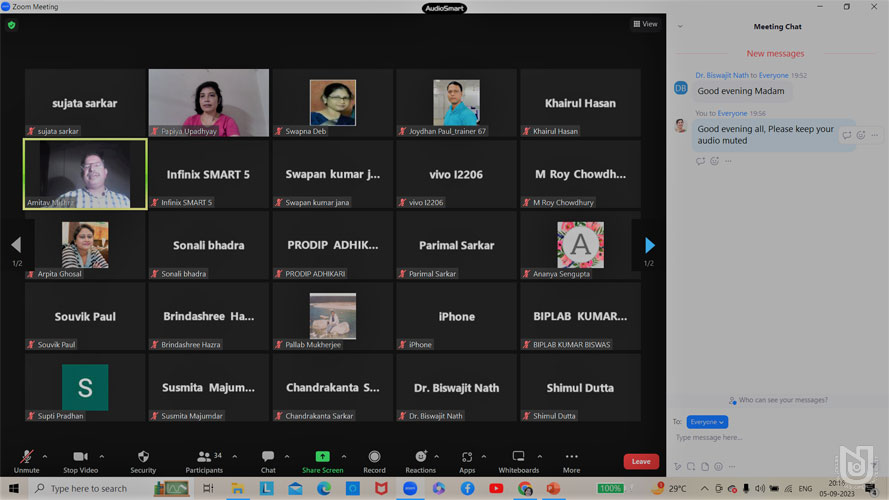This screenshot has width=889, height=500.
Task: Expand share options arrow beside Share Screen
Action: tap(344, 456)
